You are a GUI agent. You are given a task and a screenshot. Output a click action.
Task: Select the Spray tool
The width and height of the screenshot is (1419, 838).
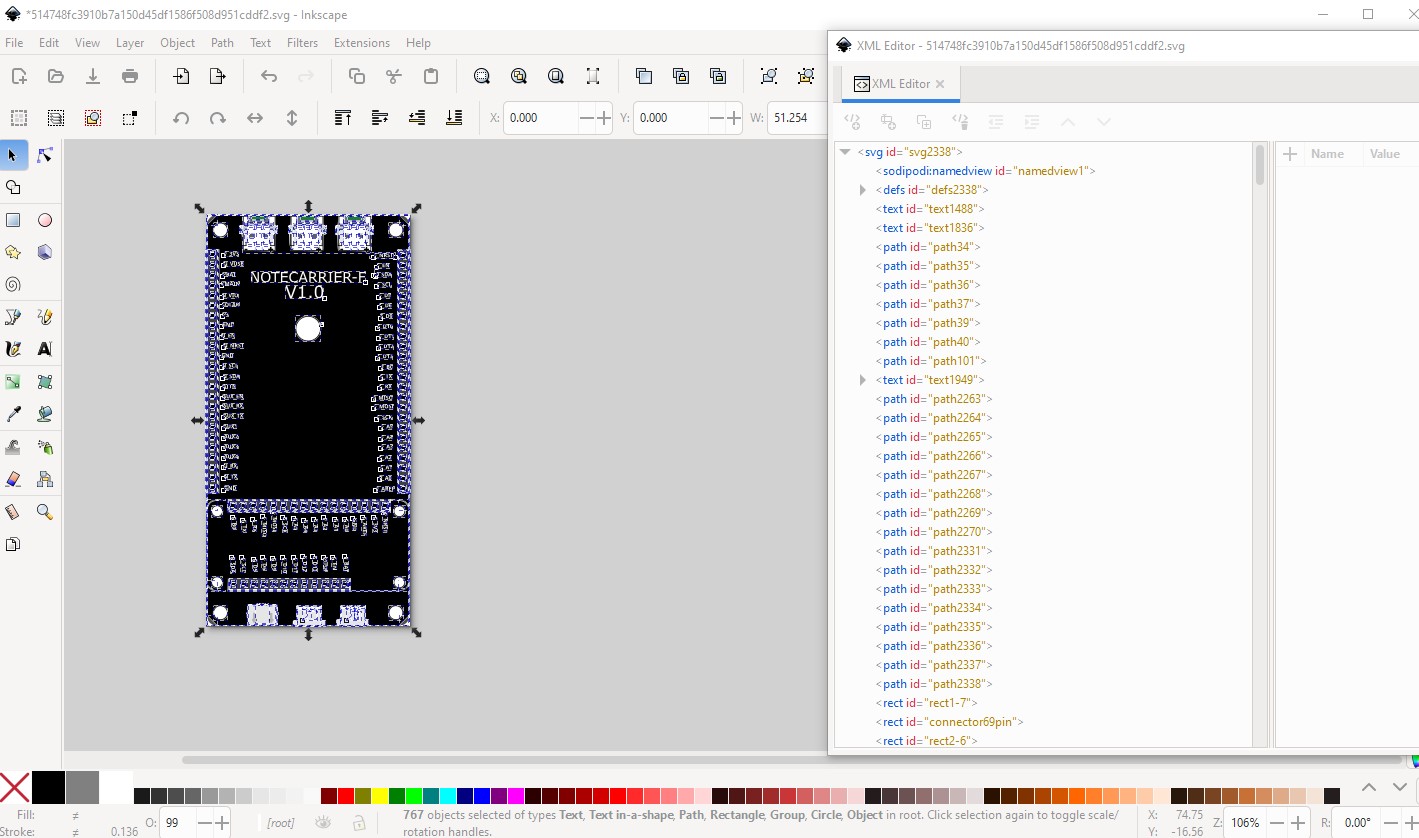pyautogui.click(x=45, y=447)
